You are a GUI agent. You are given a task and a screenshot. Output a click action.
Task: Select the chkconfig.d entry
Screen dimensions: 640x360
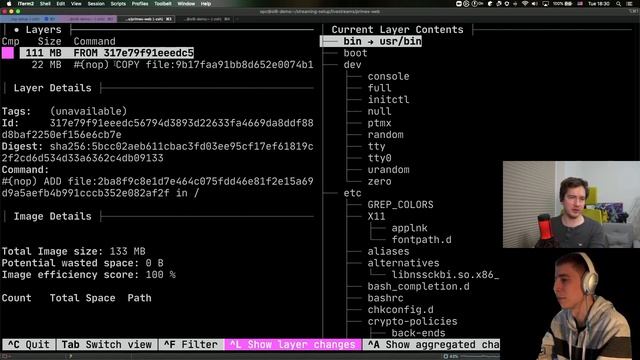(x=400, y=310)
